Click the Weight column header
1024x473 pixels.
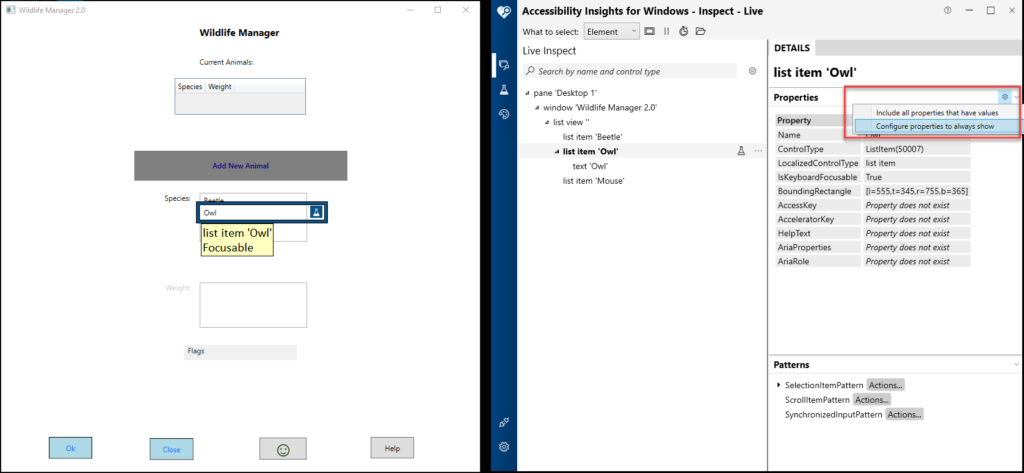pos(219,86)
